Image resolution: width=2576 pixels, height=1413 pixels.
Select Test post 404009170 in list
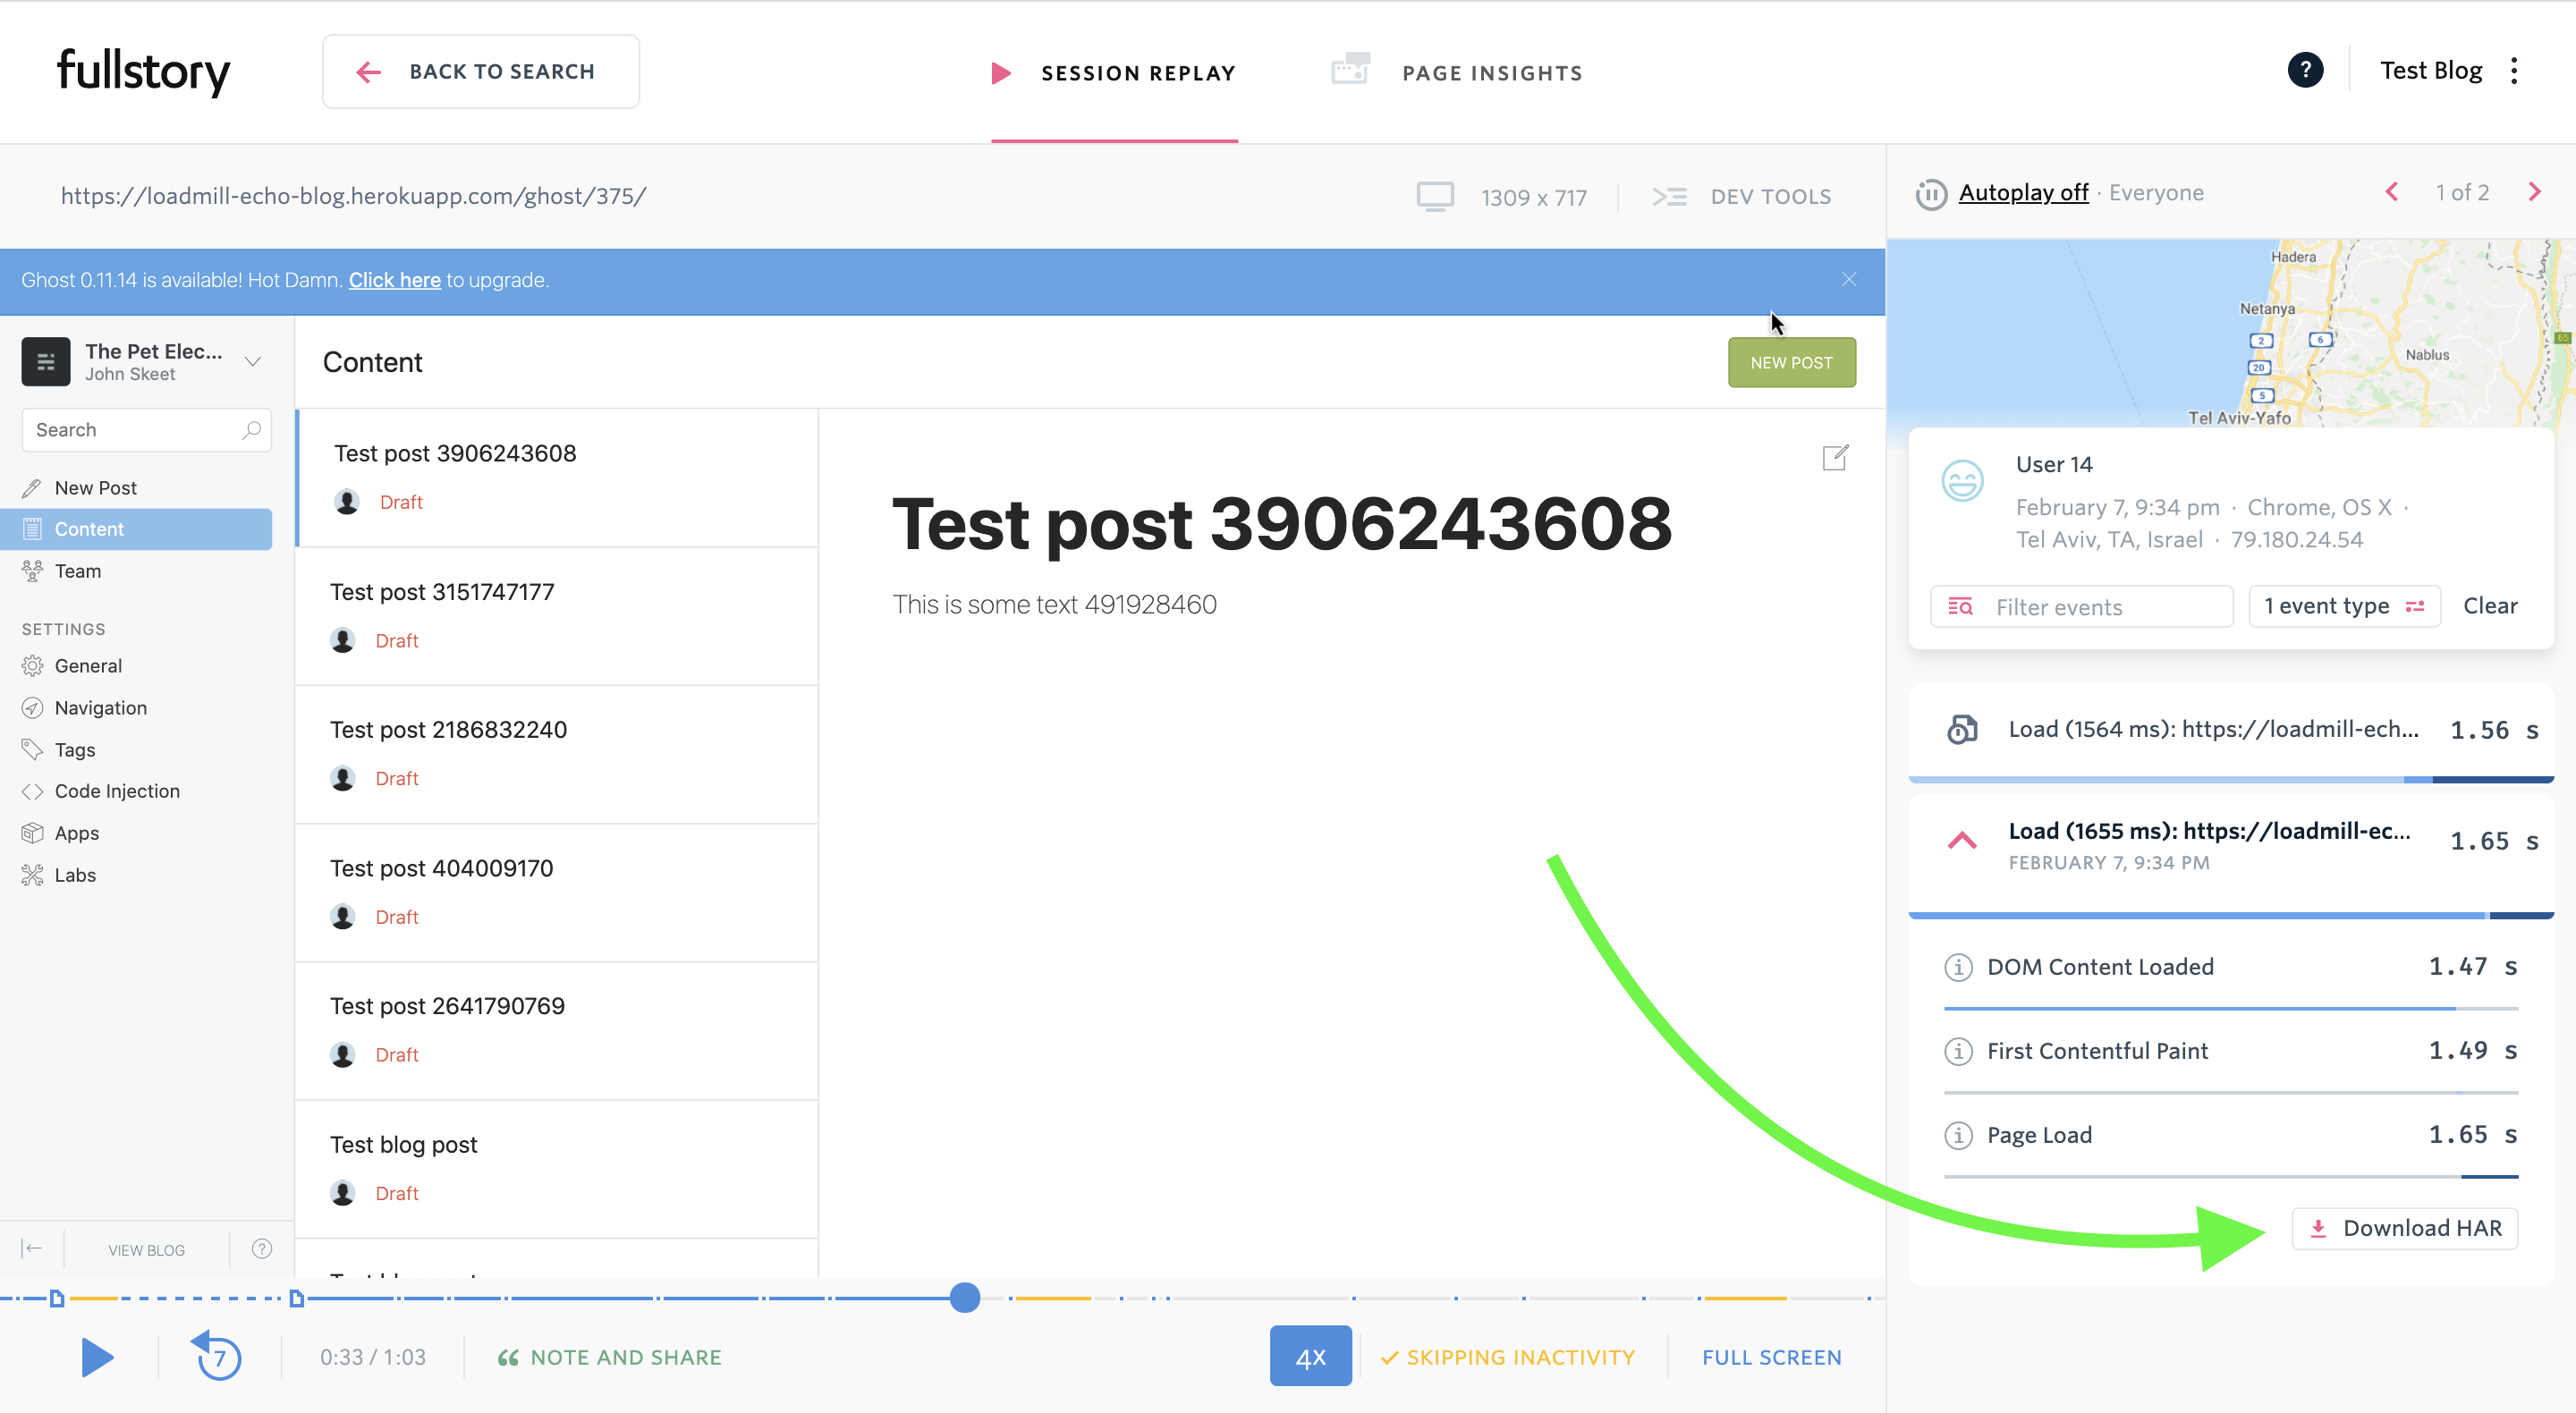click(557, 893)
